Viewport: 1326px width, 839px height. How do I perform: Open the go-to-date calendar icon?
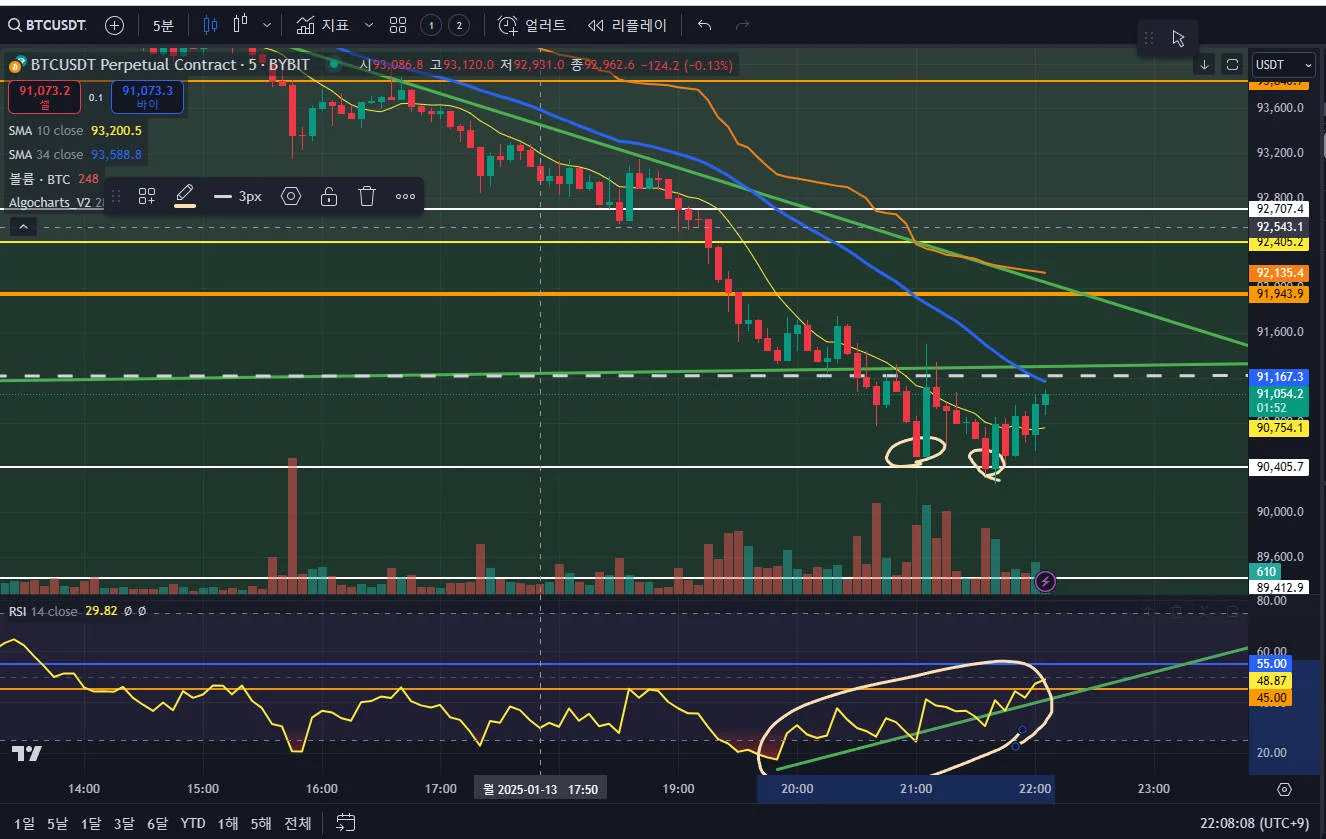(x=346, y=823)
